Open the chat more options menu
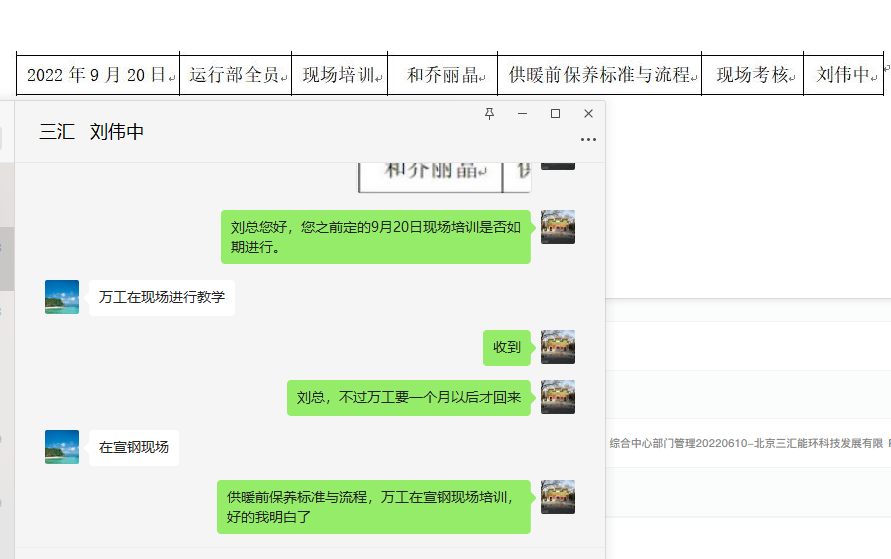891x559 pixels. 588,140
